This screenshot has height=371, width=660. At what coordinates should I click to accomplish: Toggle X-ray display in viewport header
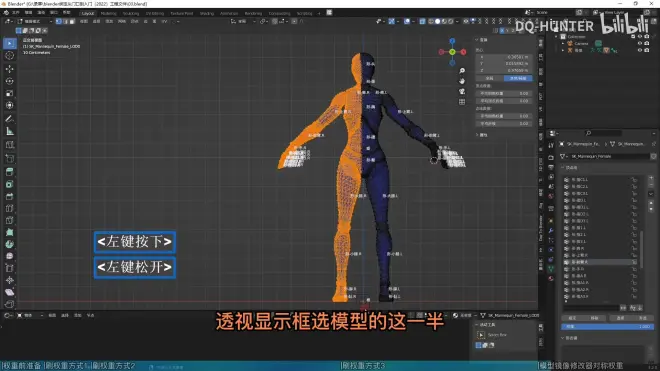pyautogui.click(x=422, y=21)
